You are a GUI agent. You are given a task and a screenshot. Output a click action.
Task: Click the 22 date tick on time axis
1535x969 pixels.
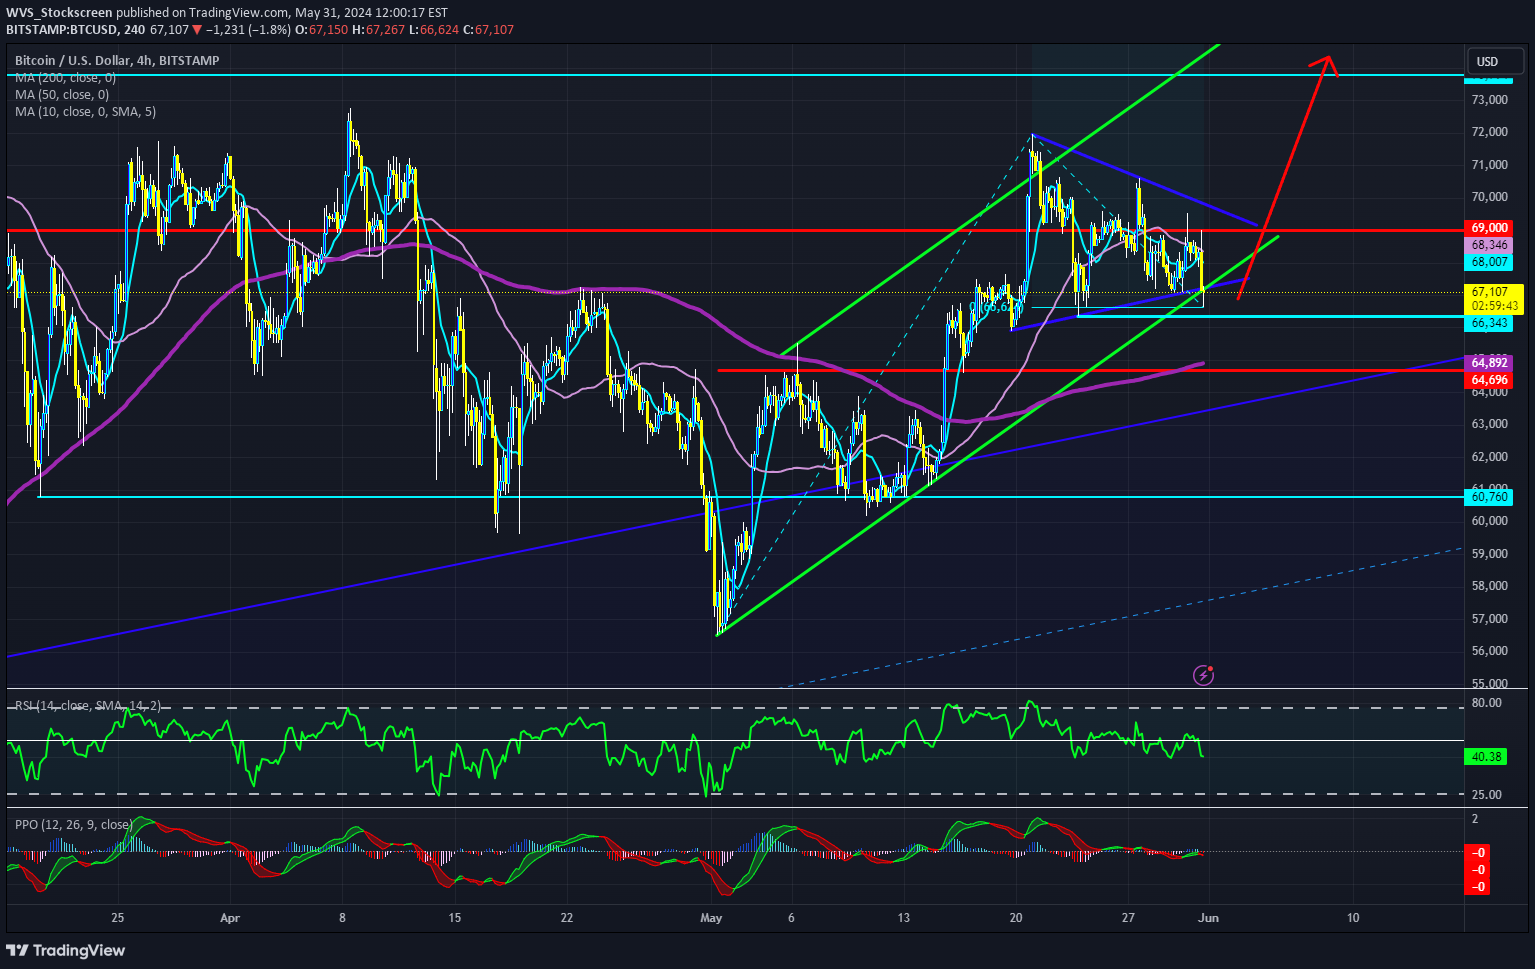[567, 918]
